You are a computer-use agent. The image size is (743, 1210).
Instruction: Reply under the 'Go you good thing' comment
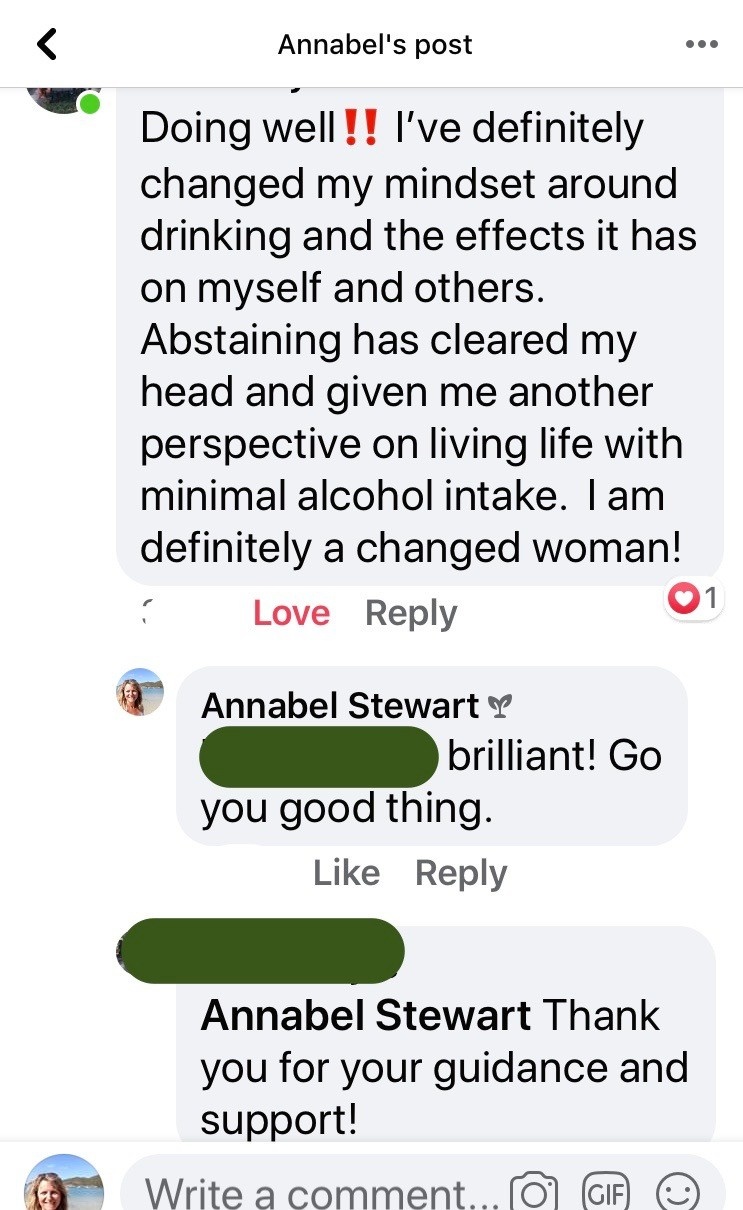[461, 873]
